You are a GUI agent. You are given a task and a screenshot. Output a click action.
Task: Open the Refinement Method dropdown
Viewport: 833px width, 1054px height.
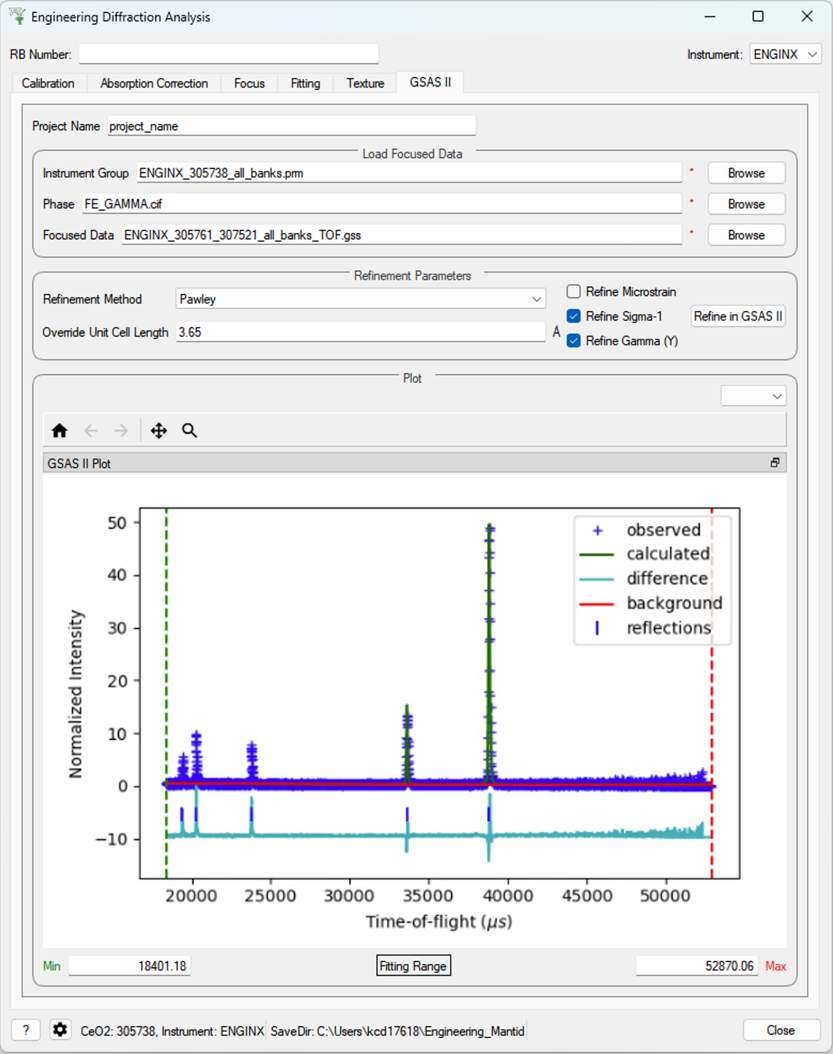[x=360, y=299]
